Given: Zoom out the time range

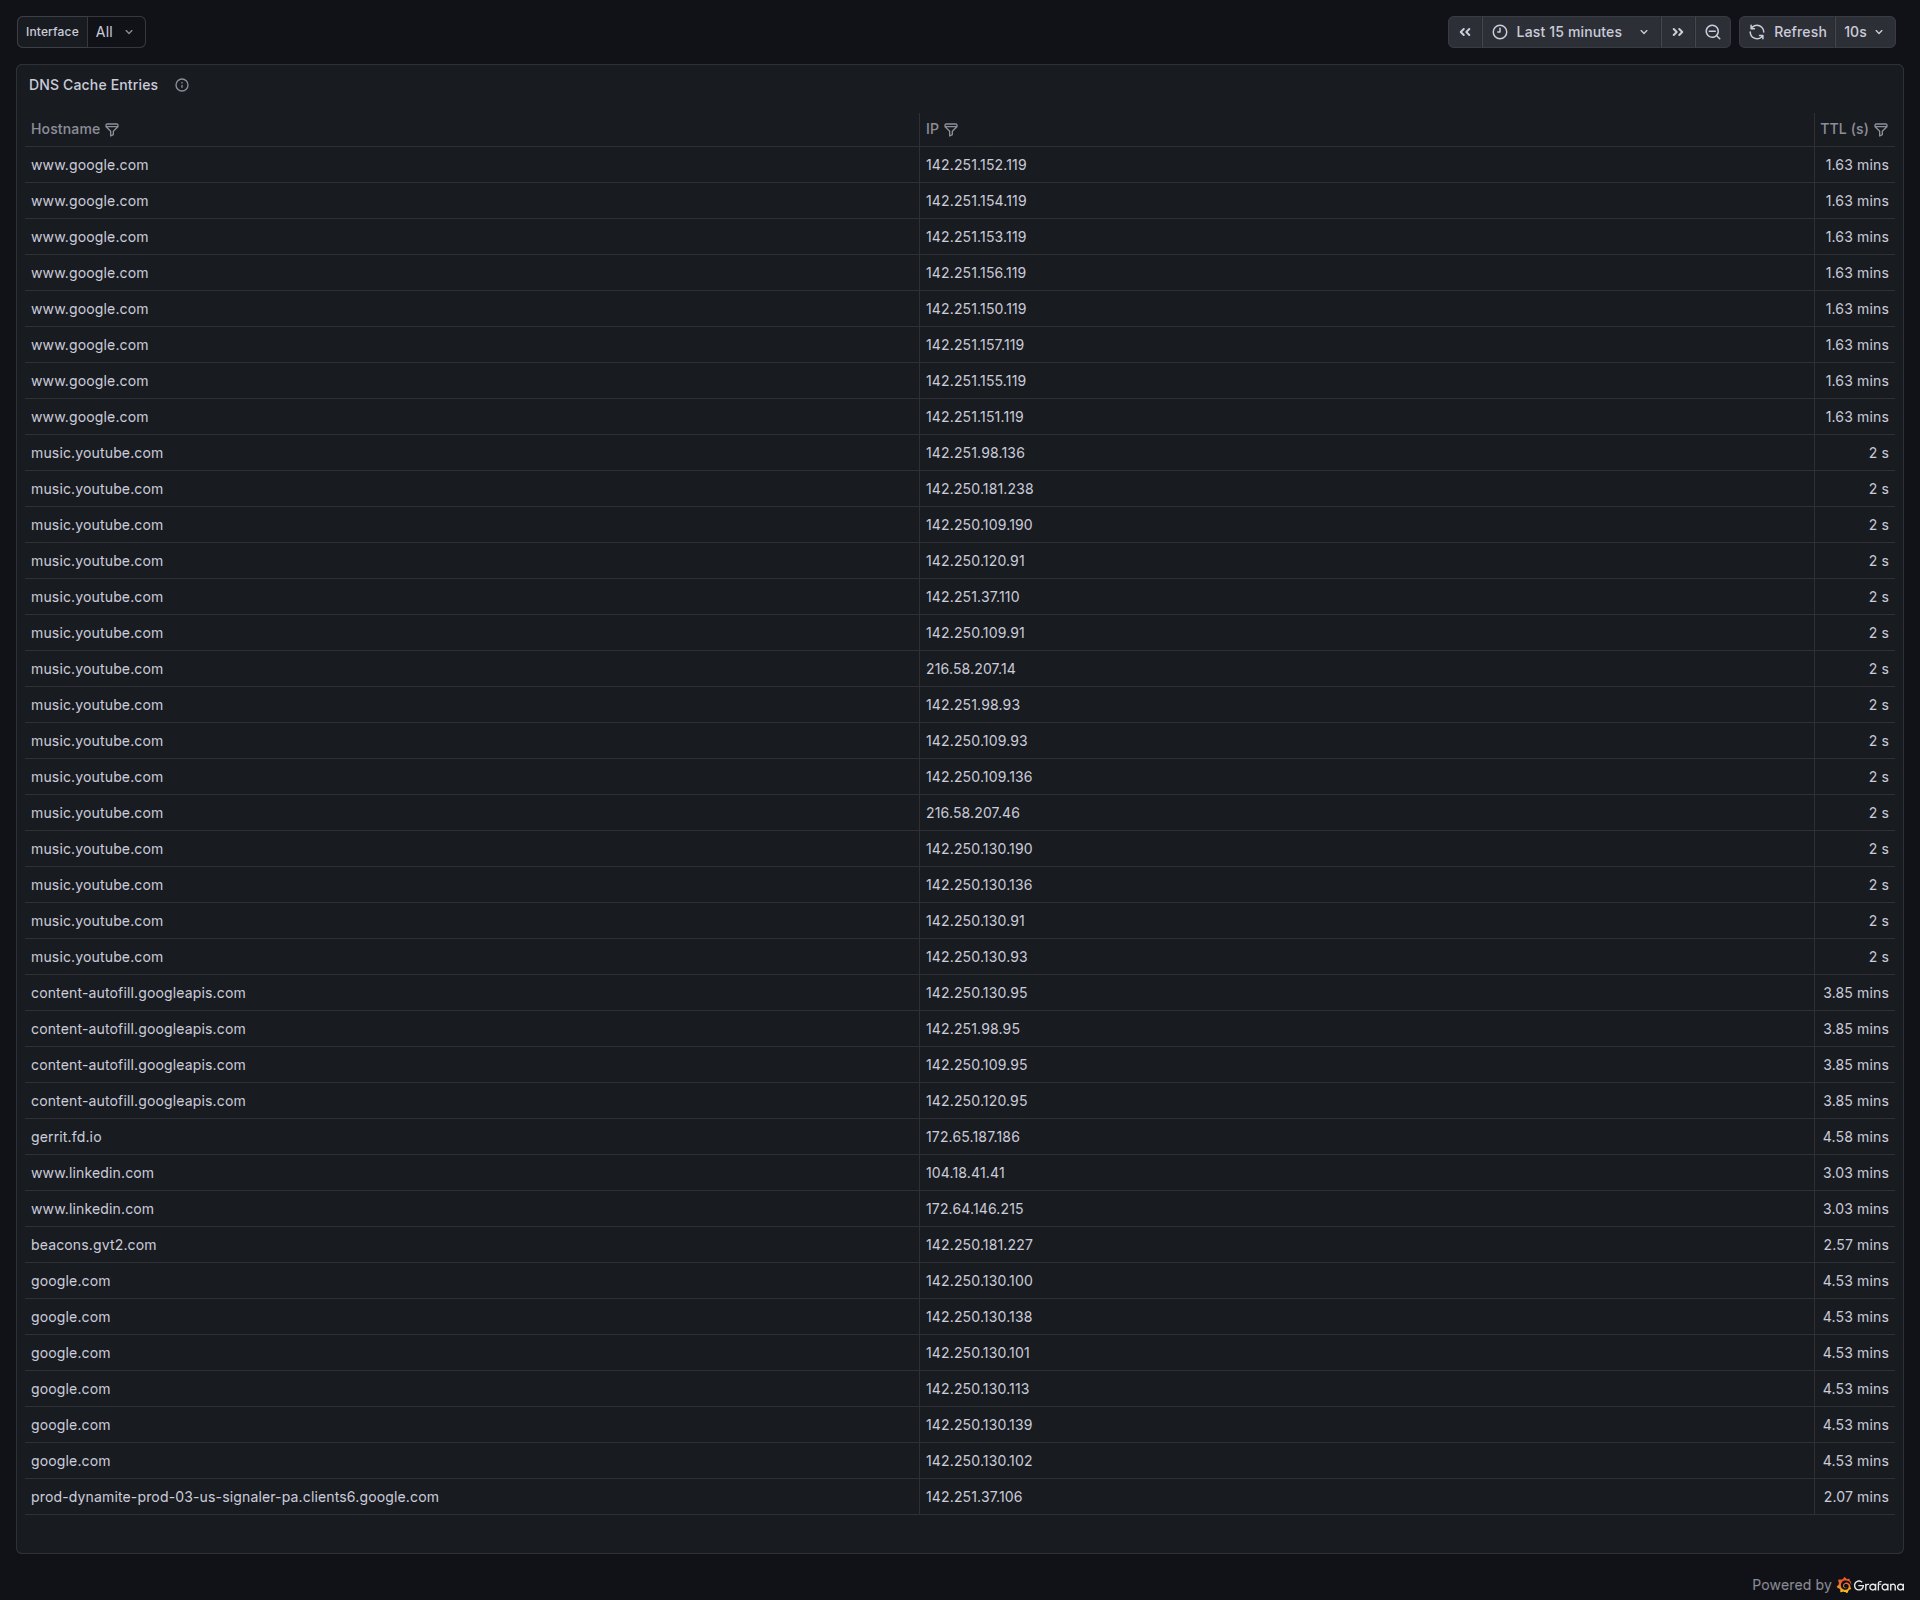Looking at the screenshot, I should click(1712, 31).
